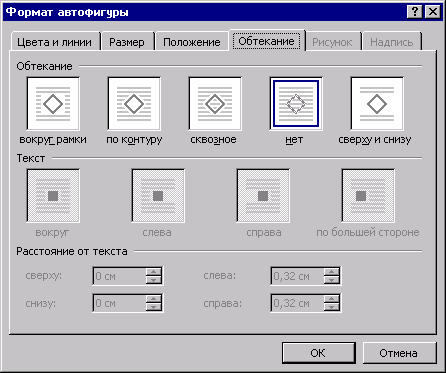Image resolution: width=446 pixels, height=373 pixels.
Task: Click the 'справа' distance input field
Action: tap(297, 303)
